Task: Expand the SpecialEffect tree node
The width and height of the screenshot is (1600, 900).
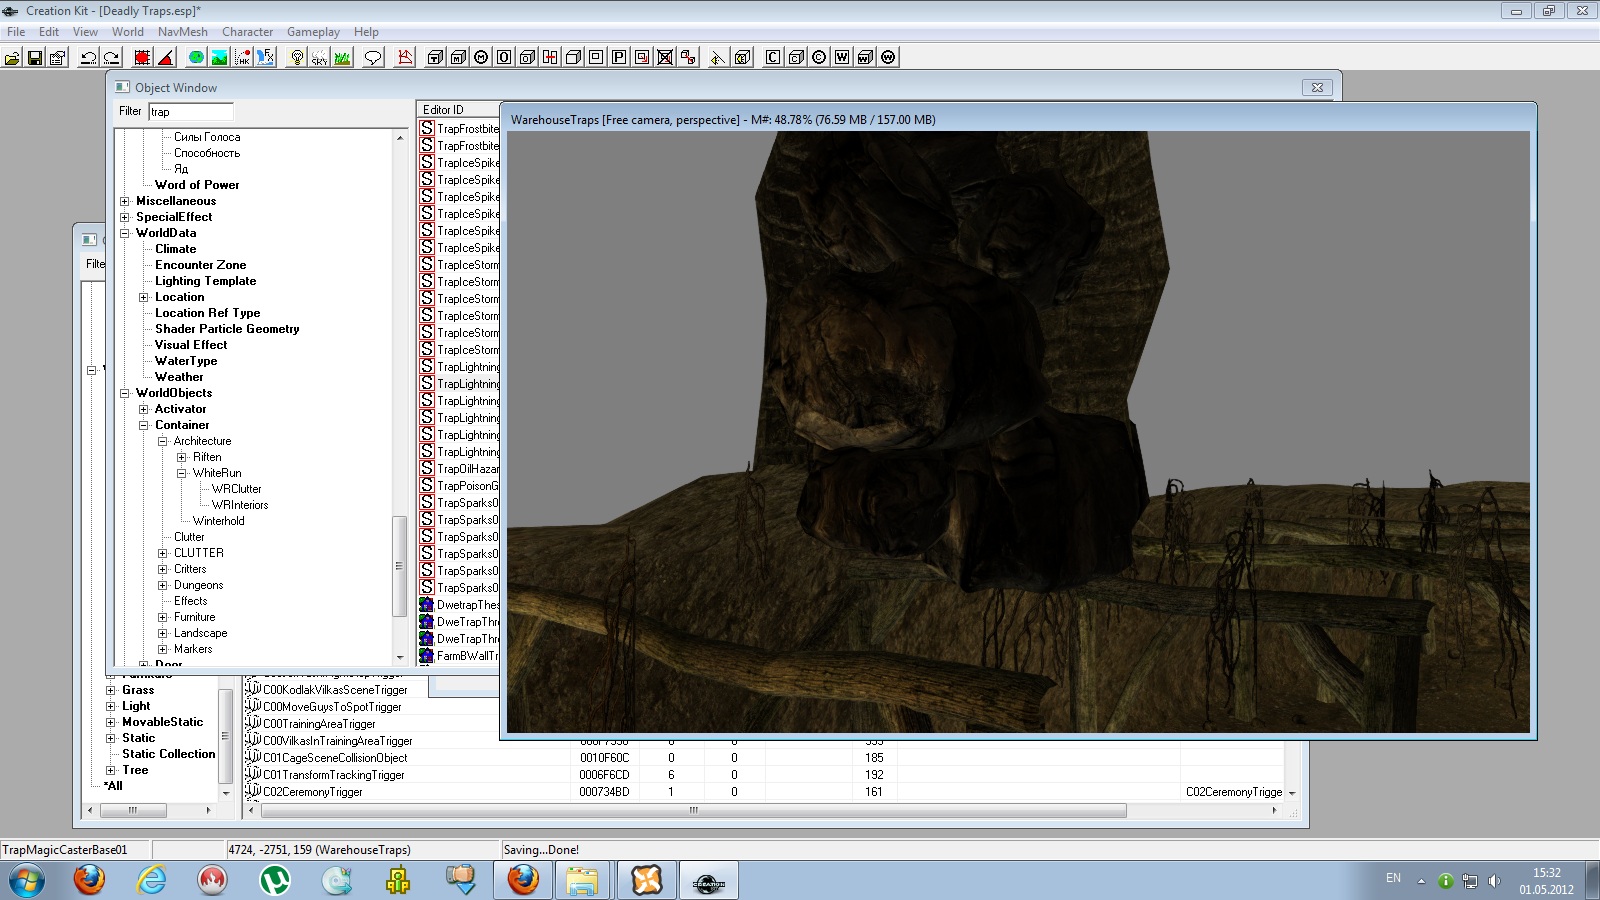Action: click(x=125, y=217)
